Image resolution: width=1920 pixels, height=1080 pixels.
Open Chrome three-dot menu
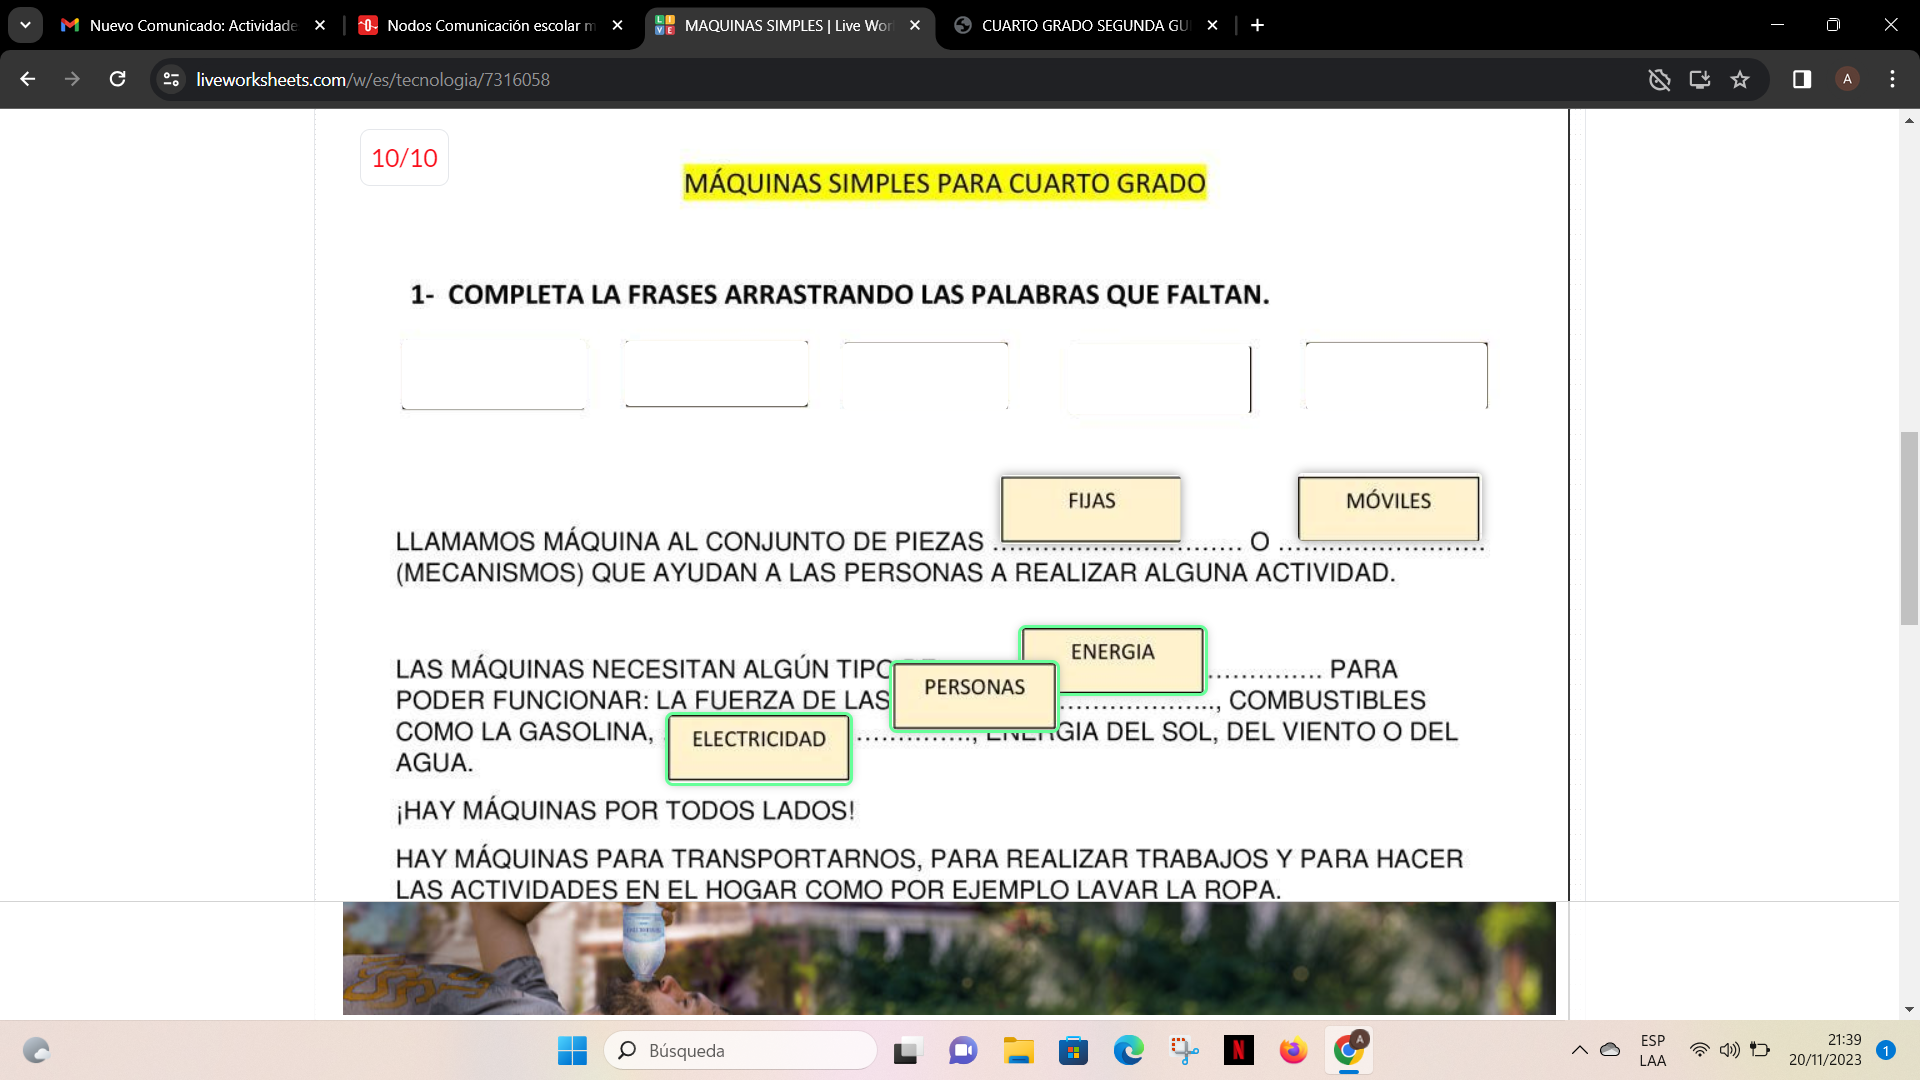1892,79
